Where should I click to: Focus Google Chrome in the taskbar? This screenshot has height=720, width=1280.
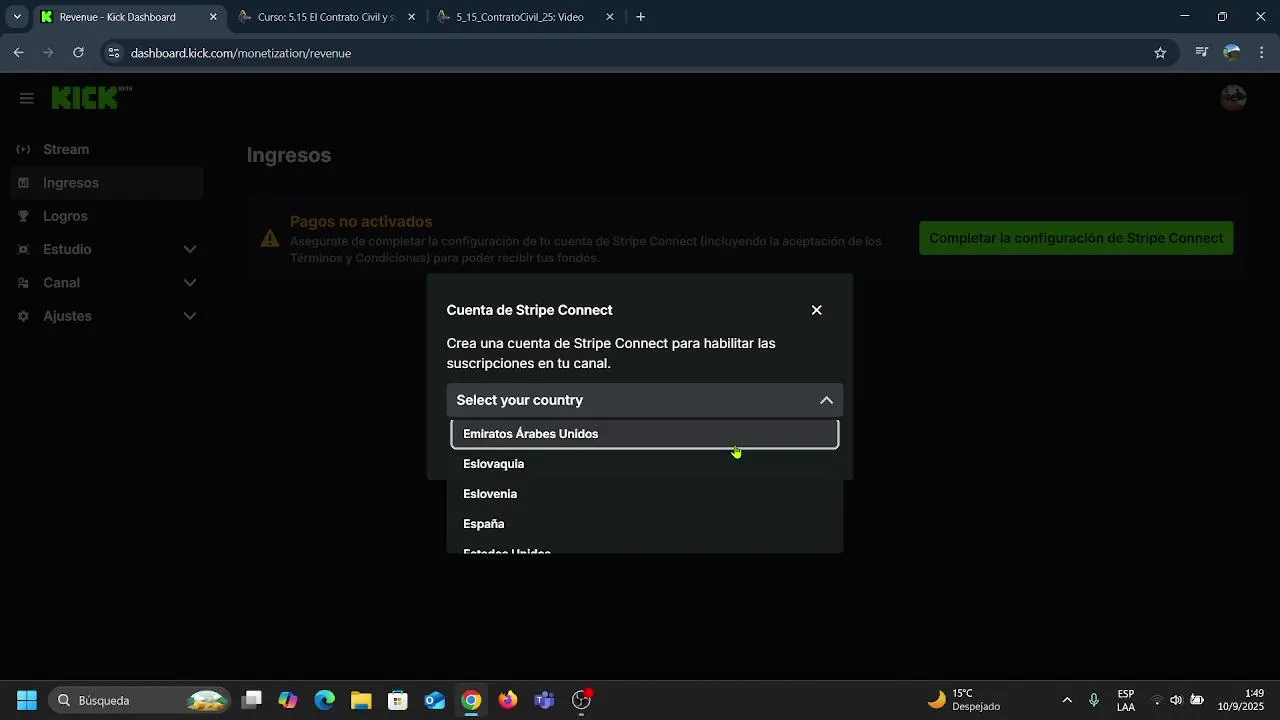tap(471, 700)
